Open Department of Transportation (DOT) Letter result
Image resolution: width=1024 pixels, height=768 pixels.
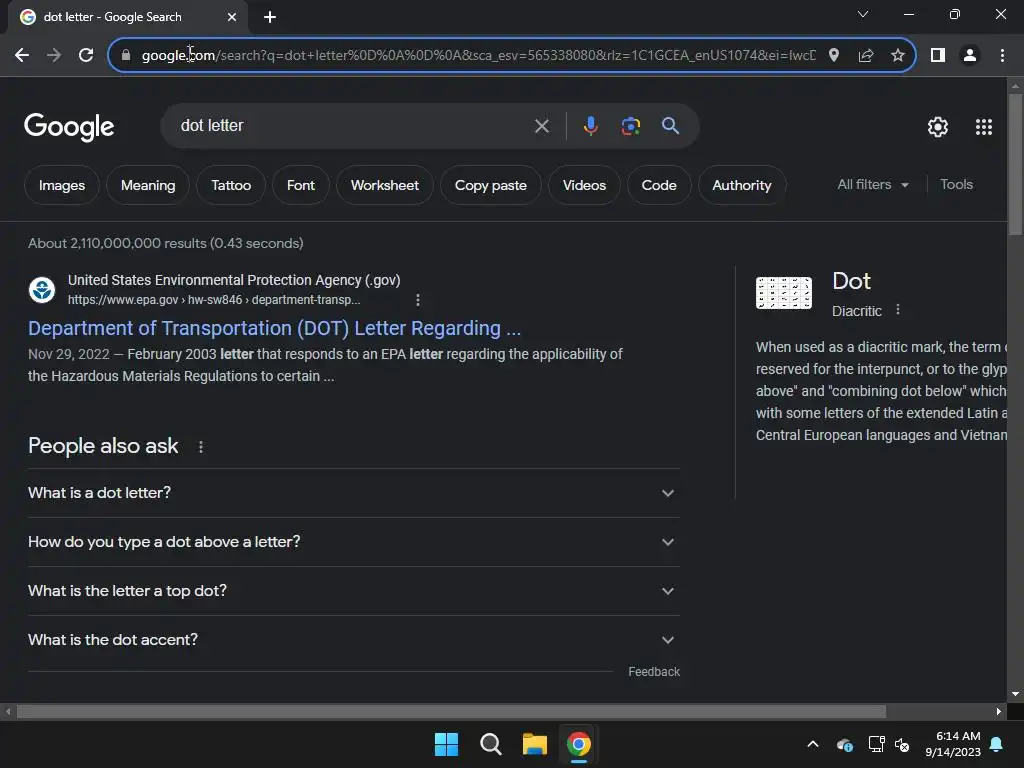tap(274, 328)
